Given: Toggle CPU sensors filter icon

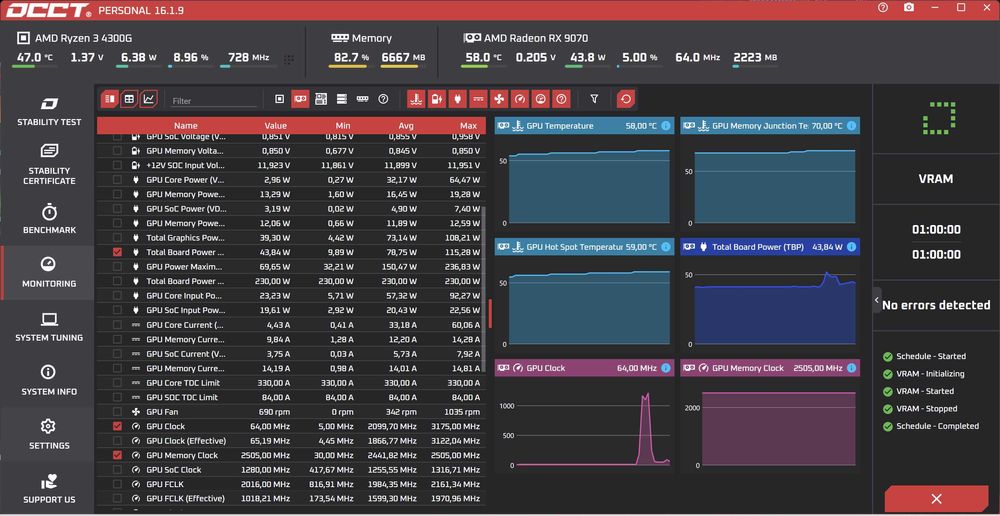Looking at the screenshot, I should tap(279, 99).
